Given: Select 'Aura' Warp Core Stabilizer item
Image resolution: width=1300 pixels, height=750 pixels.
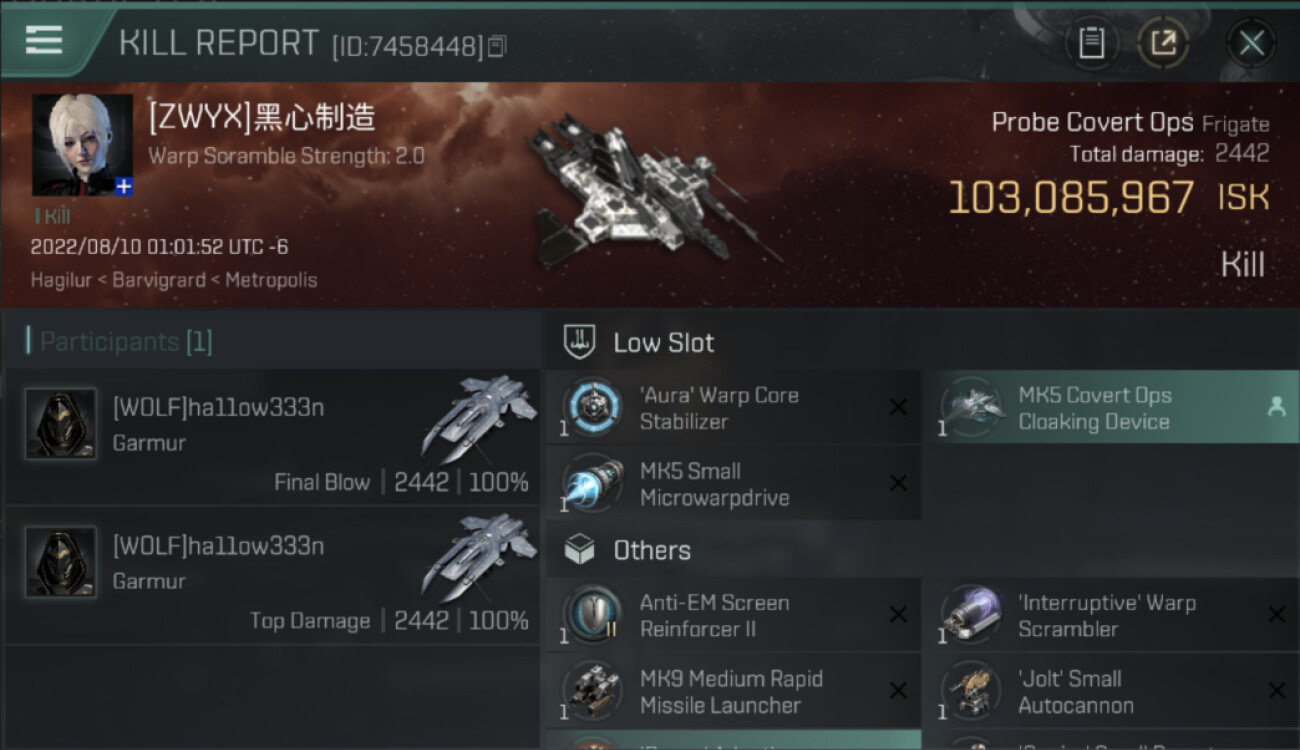Looking at the screenshot, I should [732, 408].
